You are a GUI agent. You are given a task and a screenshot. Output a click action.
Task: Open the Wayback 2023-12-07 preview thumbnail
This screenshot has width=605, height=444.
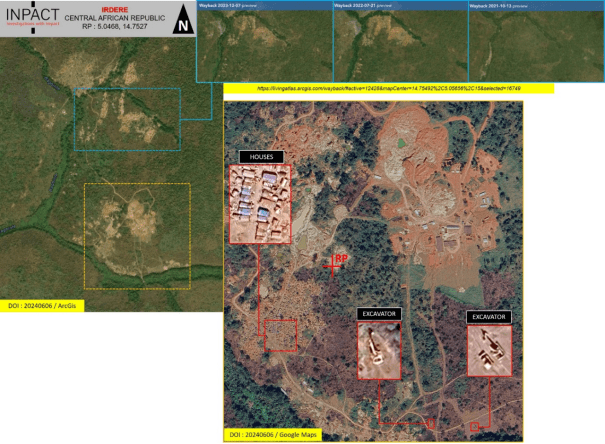[264, 44]
